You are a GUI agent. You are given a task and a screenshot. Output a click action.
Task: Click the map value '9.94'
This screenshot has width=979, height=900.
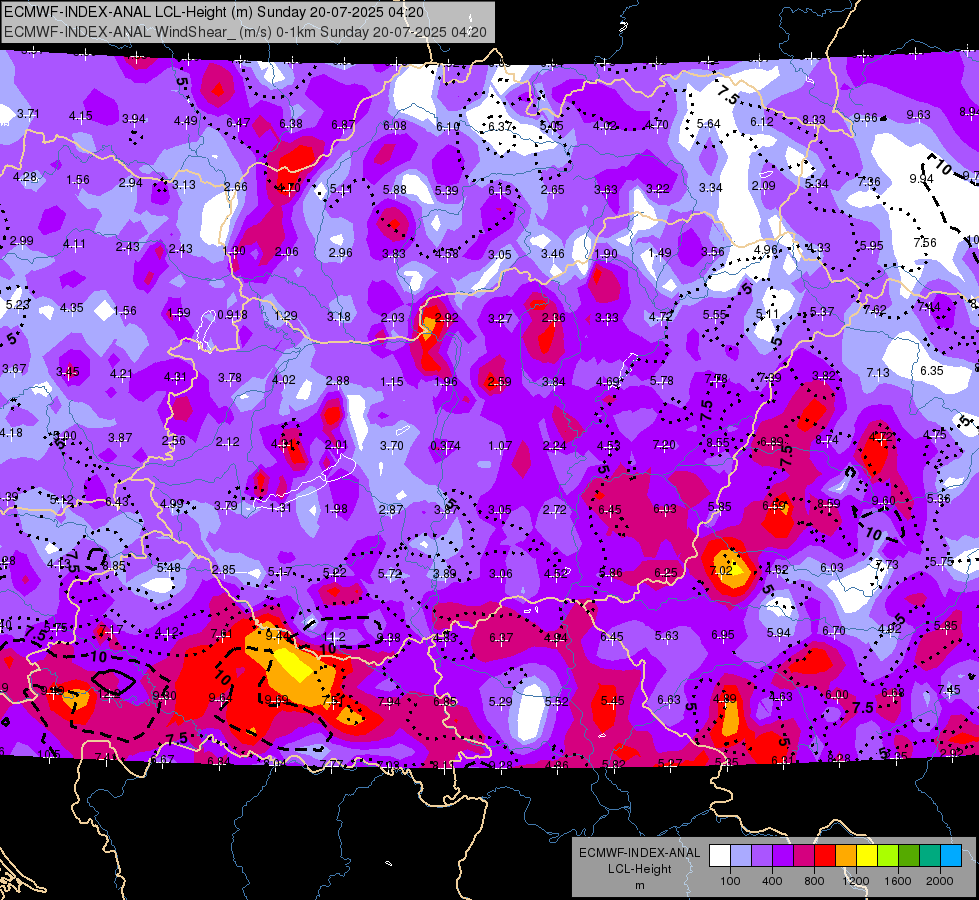click(921, 179)
